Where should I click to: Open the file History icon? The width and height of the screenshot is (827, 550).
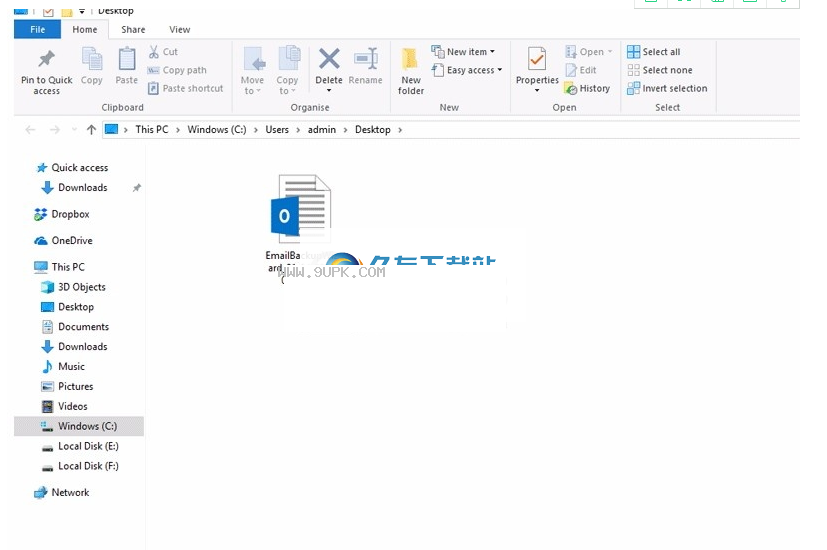[571, 88]
